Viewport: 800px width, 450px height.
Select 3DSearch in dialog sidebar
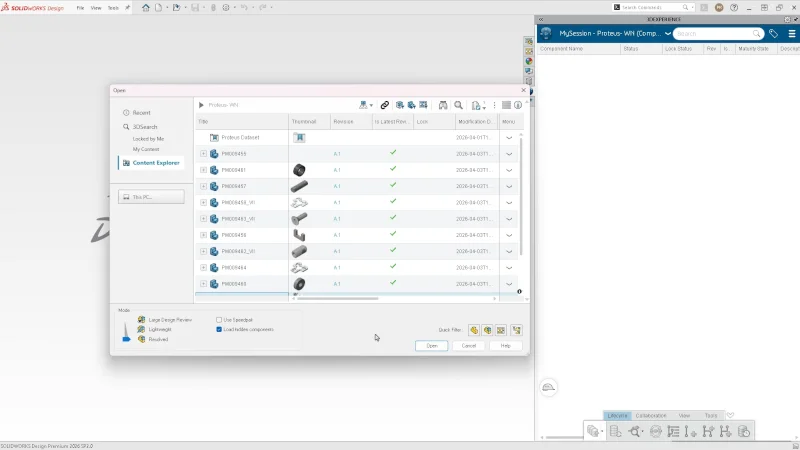145,127
